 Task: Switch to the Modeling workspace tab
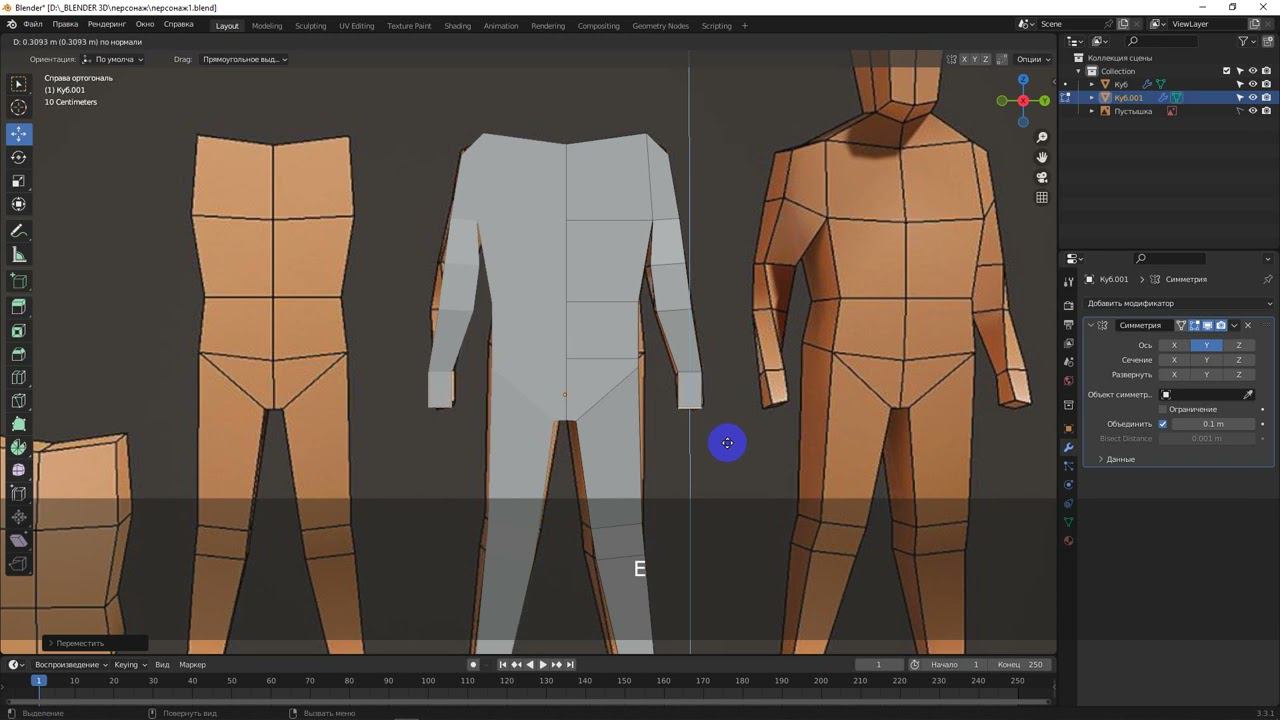click(267, 26)
